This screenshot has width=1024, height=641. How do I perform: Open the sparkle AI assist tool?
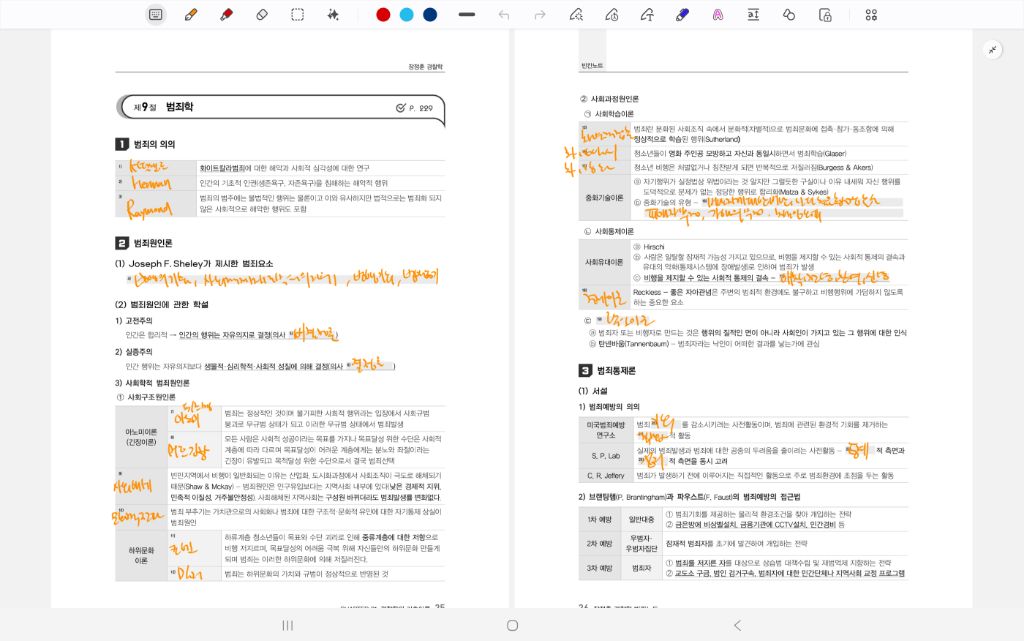(333, 14)
